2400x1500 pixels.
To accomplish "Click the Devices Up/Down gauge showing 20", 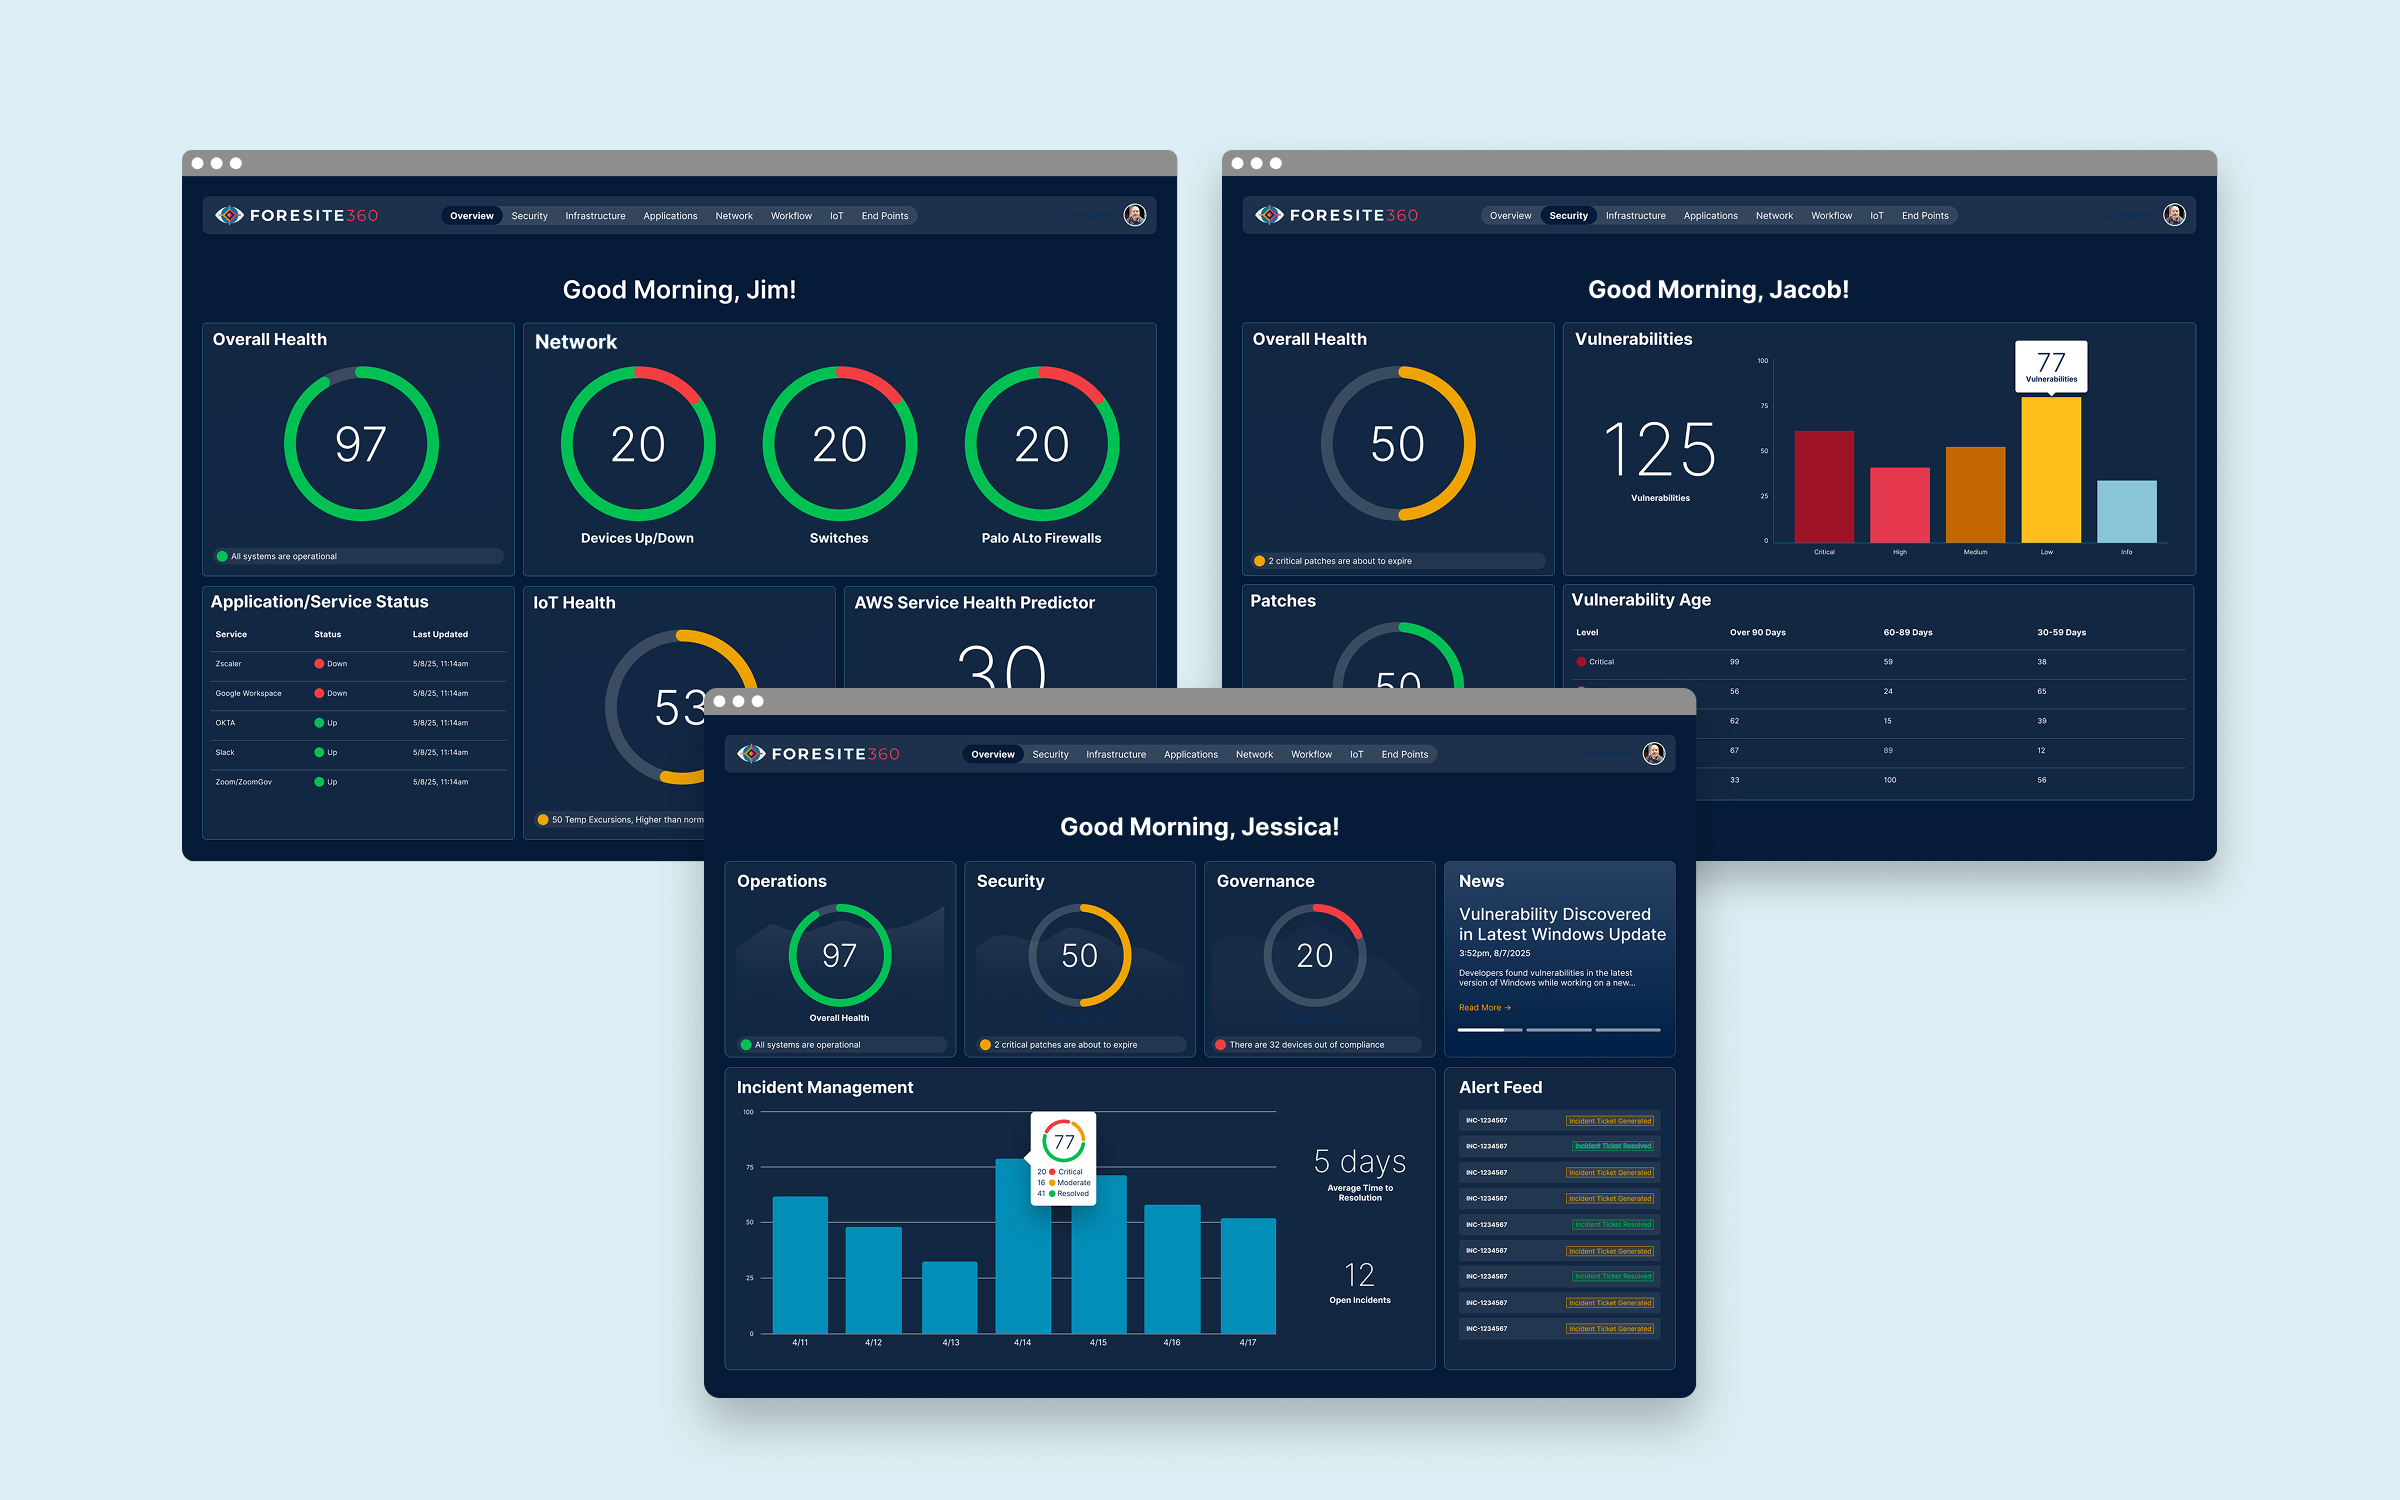I will coord(638,444).
